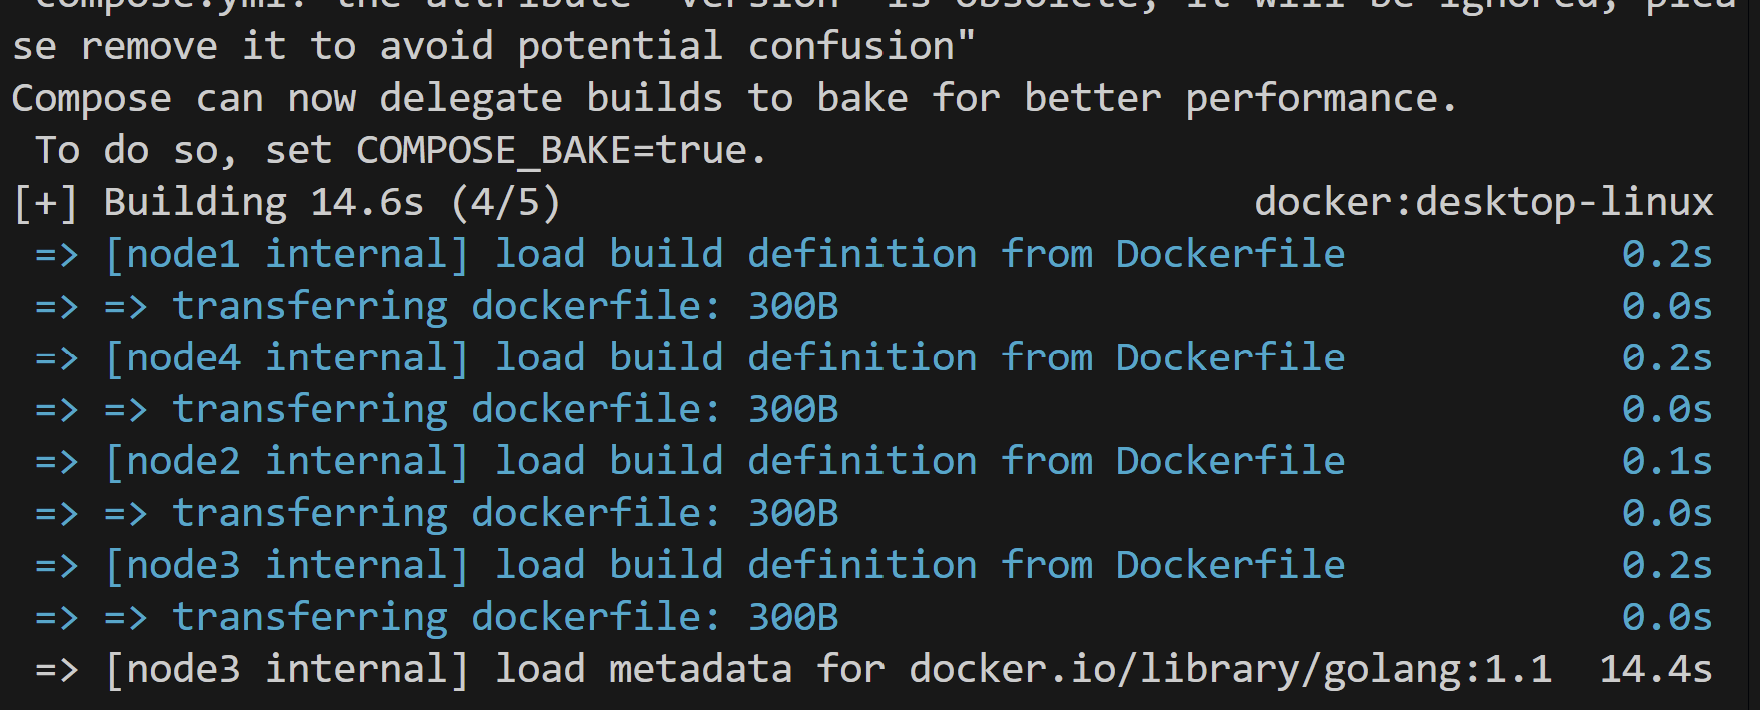Click the COMPOSE_BAKE=true text
1760x710 pixels.
coord(560,150)
